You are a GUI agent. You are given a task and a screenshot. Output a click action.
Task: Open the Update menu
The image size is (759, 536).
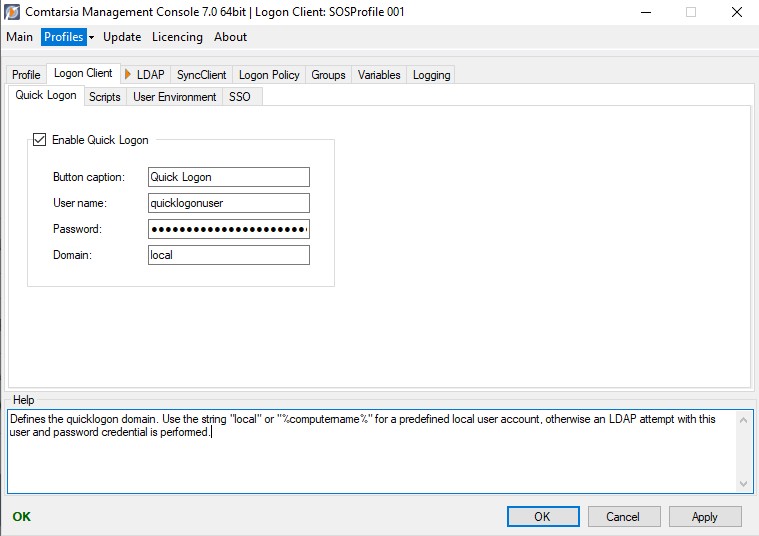(x=122, y=37)
